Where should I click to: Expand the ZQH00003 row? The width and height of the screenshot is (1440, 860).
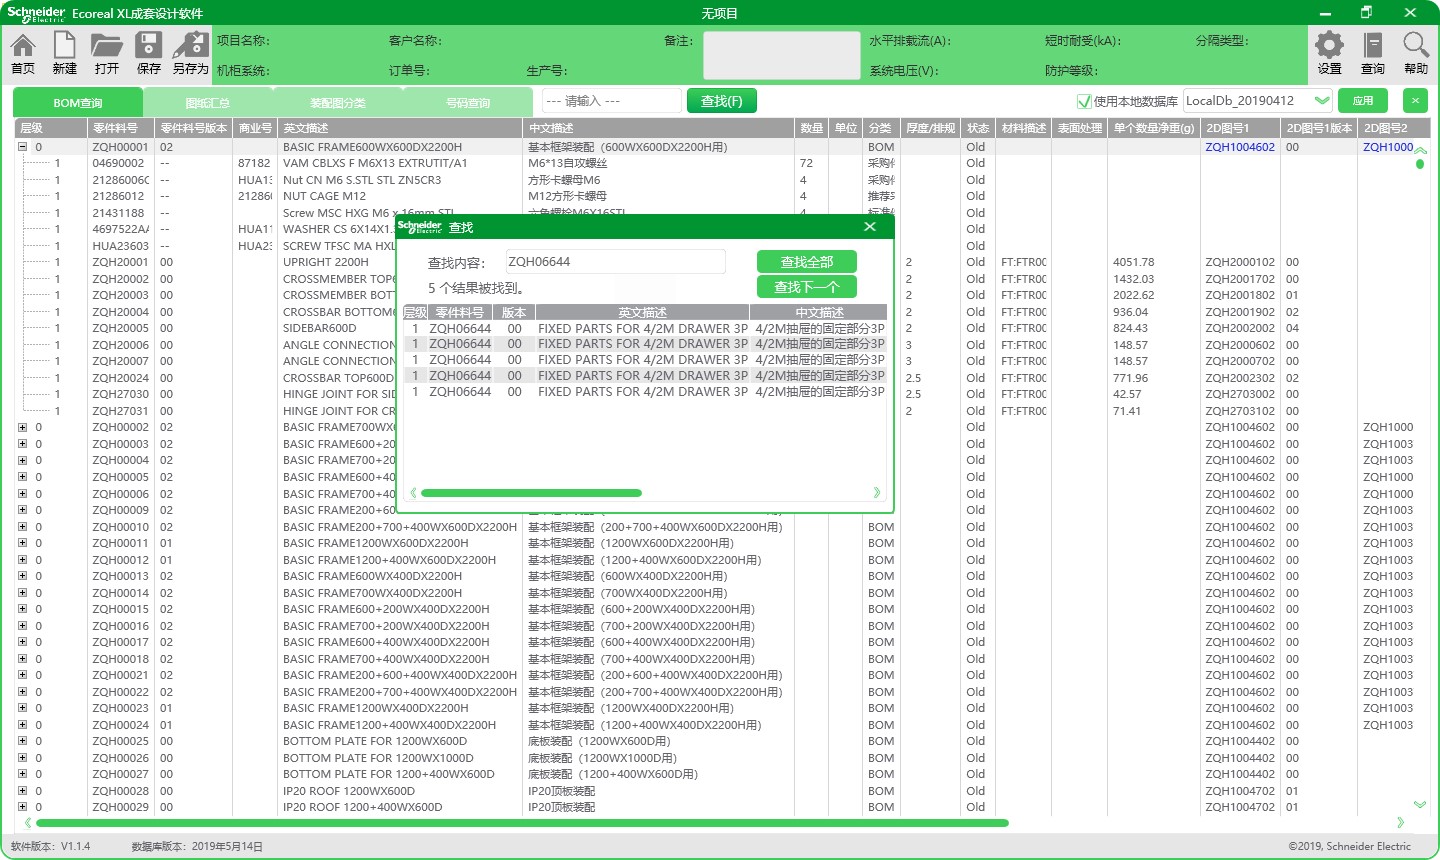tap(22, 444)
